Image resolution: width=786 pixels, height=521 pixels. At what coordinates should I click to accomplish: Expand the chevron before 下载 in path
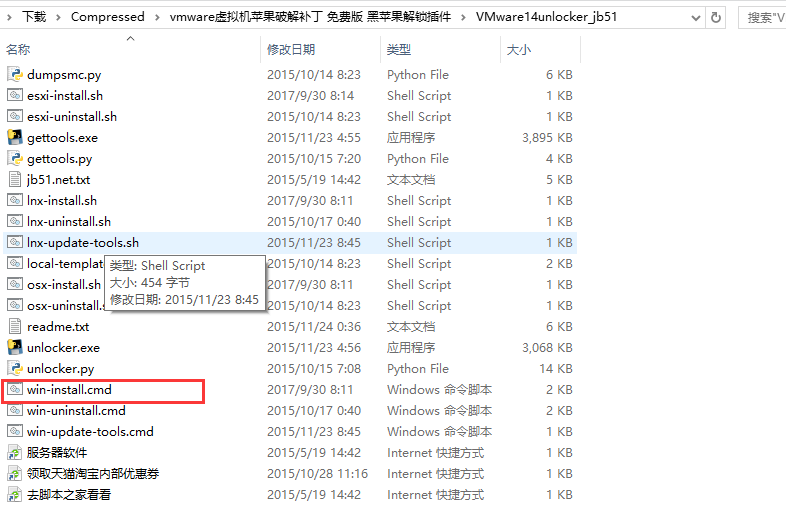(x=9, y=18)
